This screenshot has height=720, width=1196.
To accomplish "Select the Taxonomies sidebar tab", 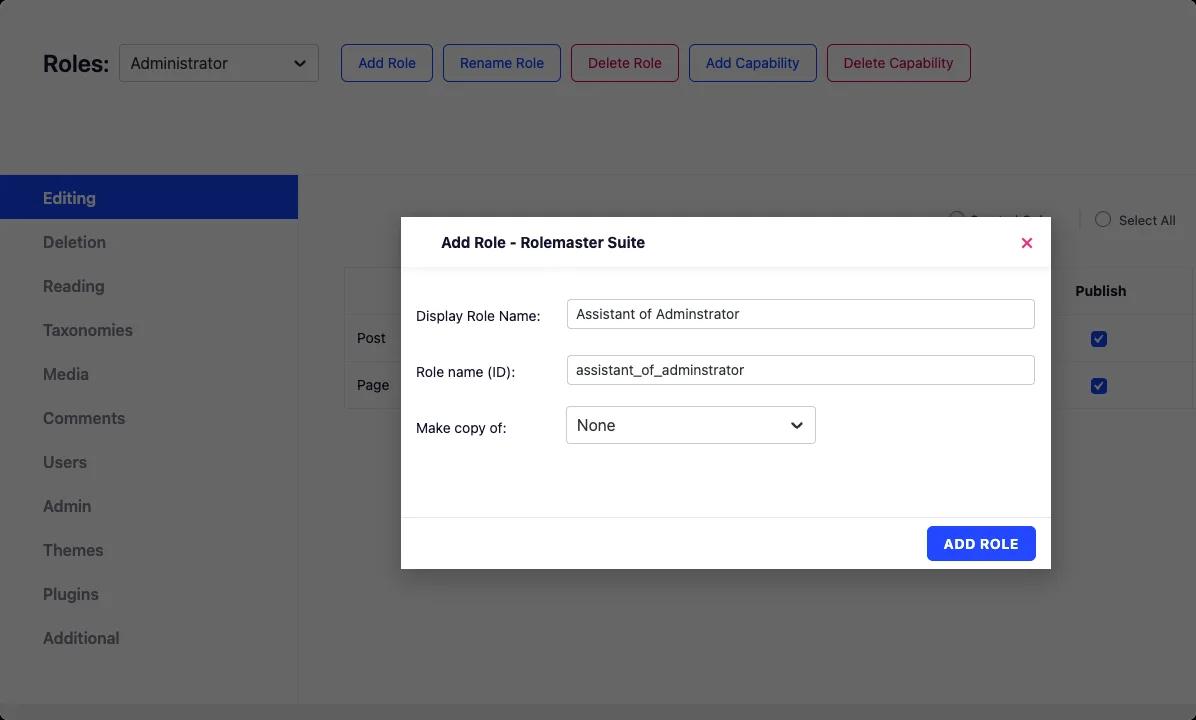I will (149, 330).
